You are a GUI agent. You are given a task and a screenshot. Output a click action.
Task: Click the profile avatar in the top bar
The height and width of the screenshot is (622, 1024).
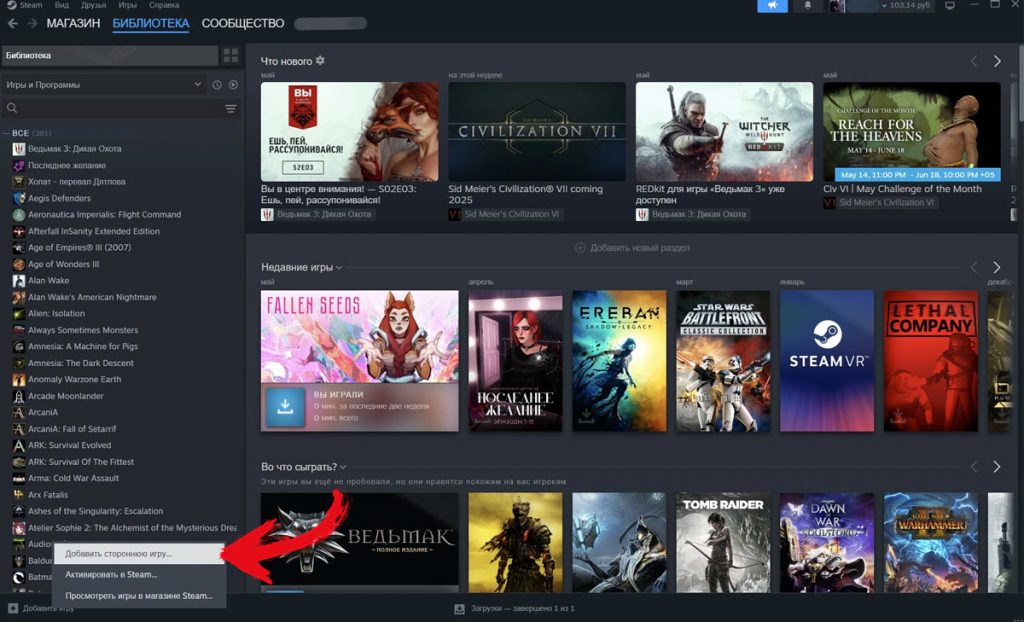[x=837, y=6]
